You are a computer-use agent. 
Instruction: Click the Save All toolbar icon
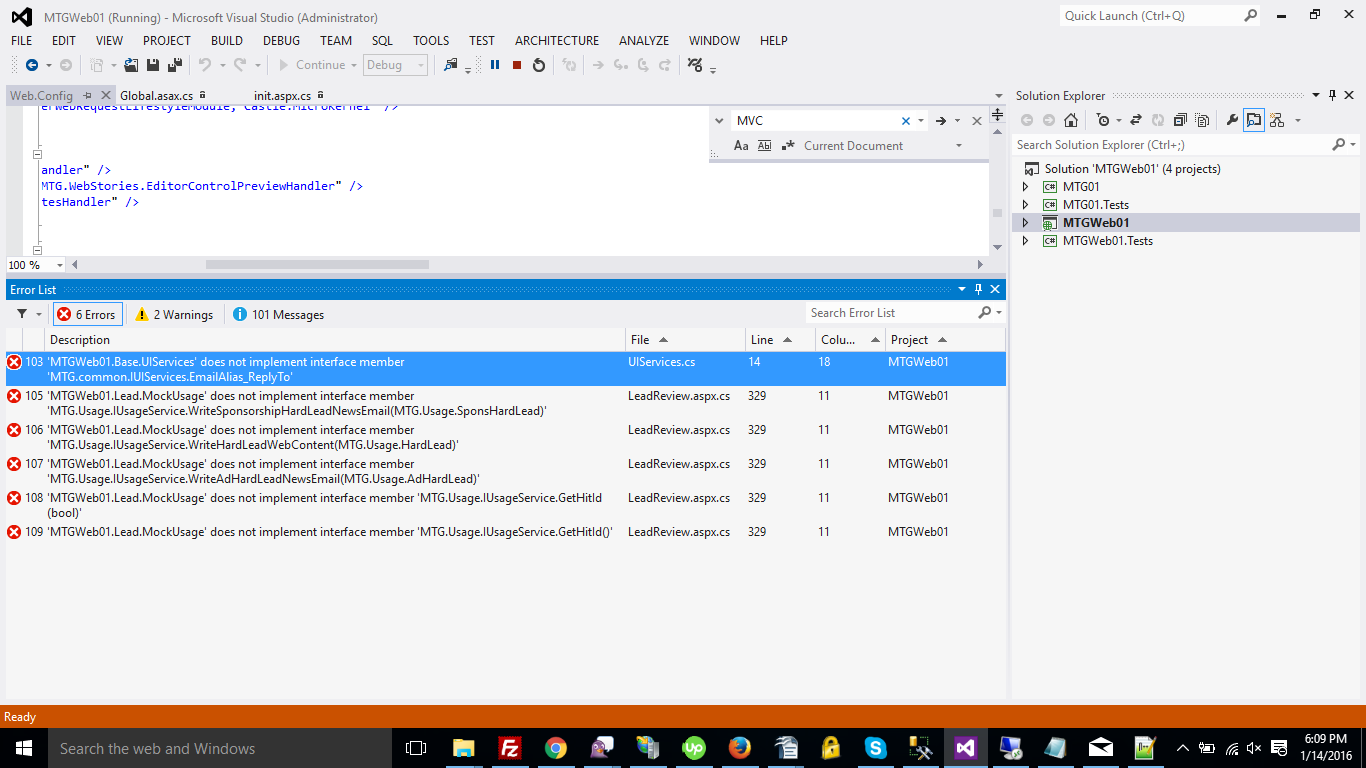(174, 65)
